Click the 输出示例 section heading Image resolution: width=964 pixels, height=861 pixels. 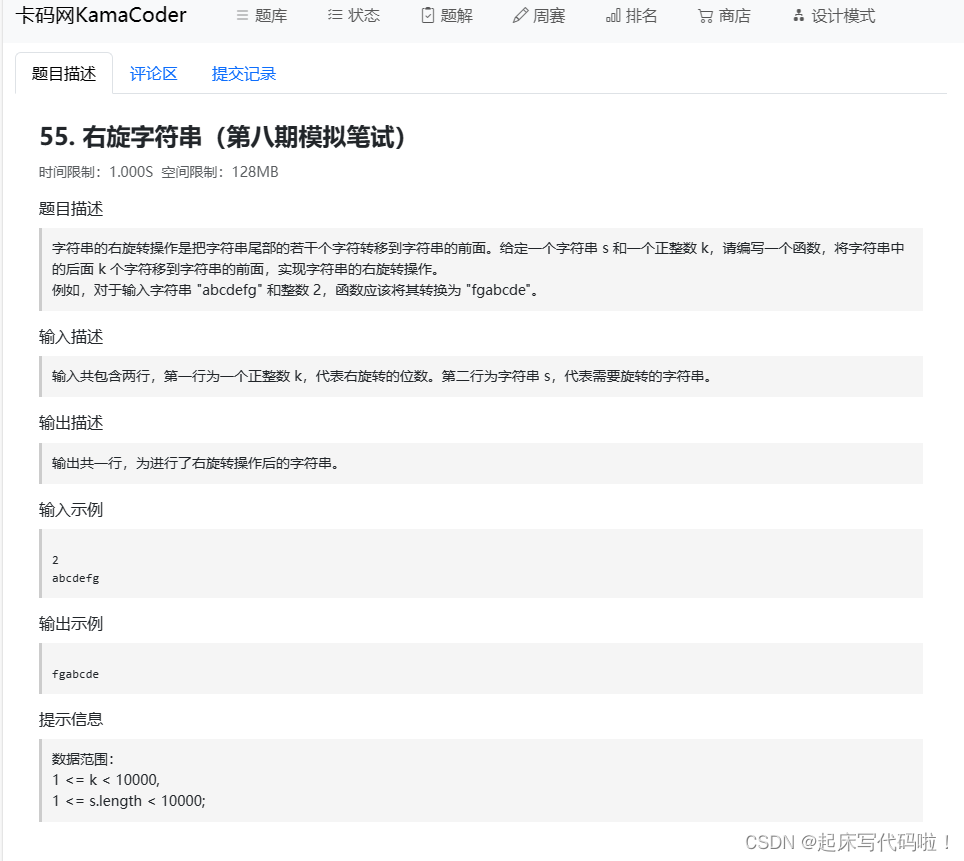[71, 624]
